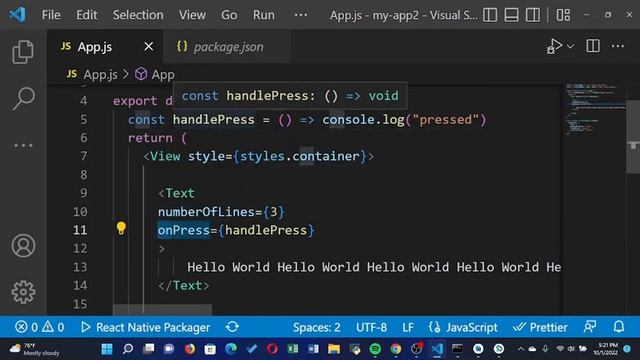This screenshot has width=640, height=360.
Task: Change indentation Spaces: 2
Action: (317, 327)
